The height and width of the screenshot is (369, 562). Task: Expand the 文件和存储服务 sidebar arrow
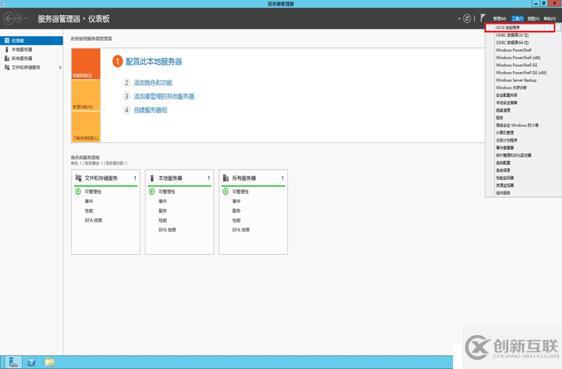(60, 67)
